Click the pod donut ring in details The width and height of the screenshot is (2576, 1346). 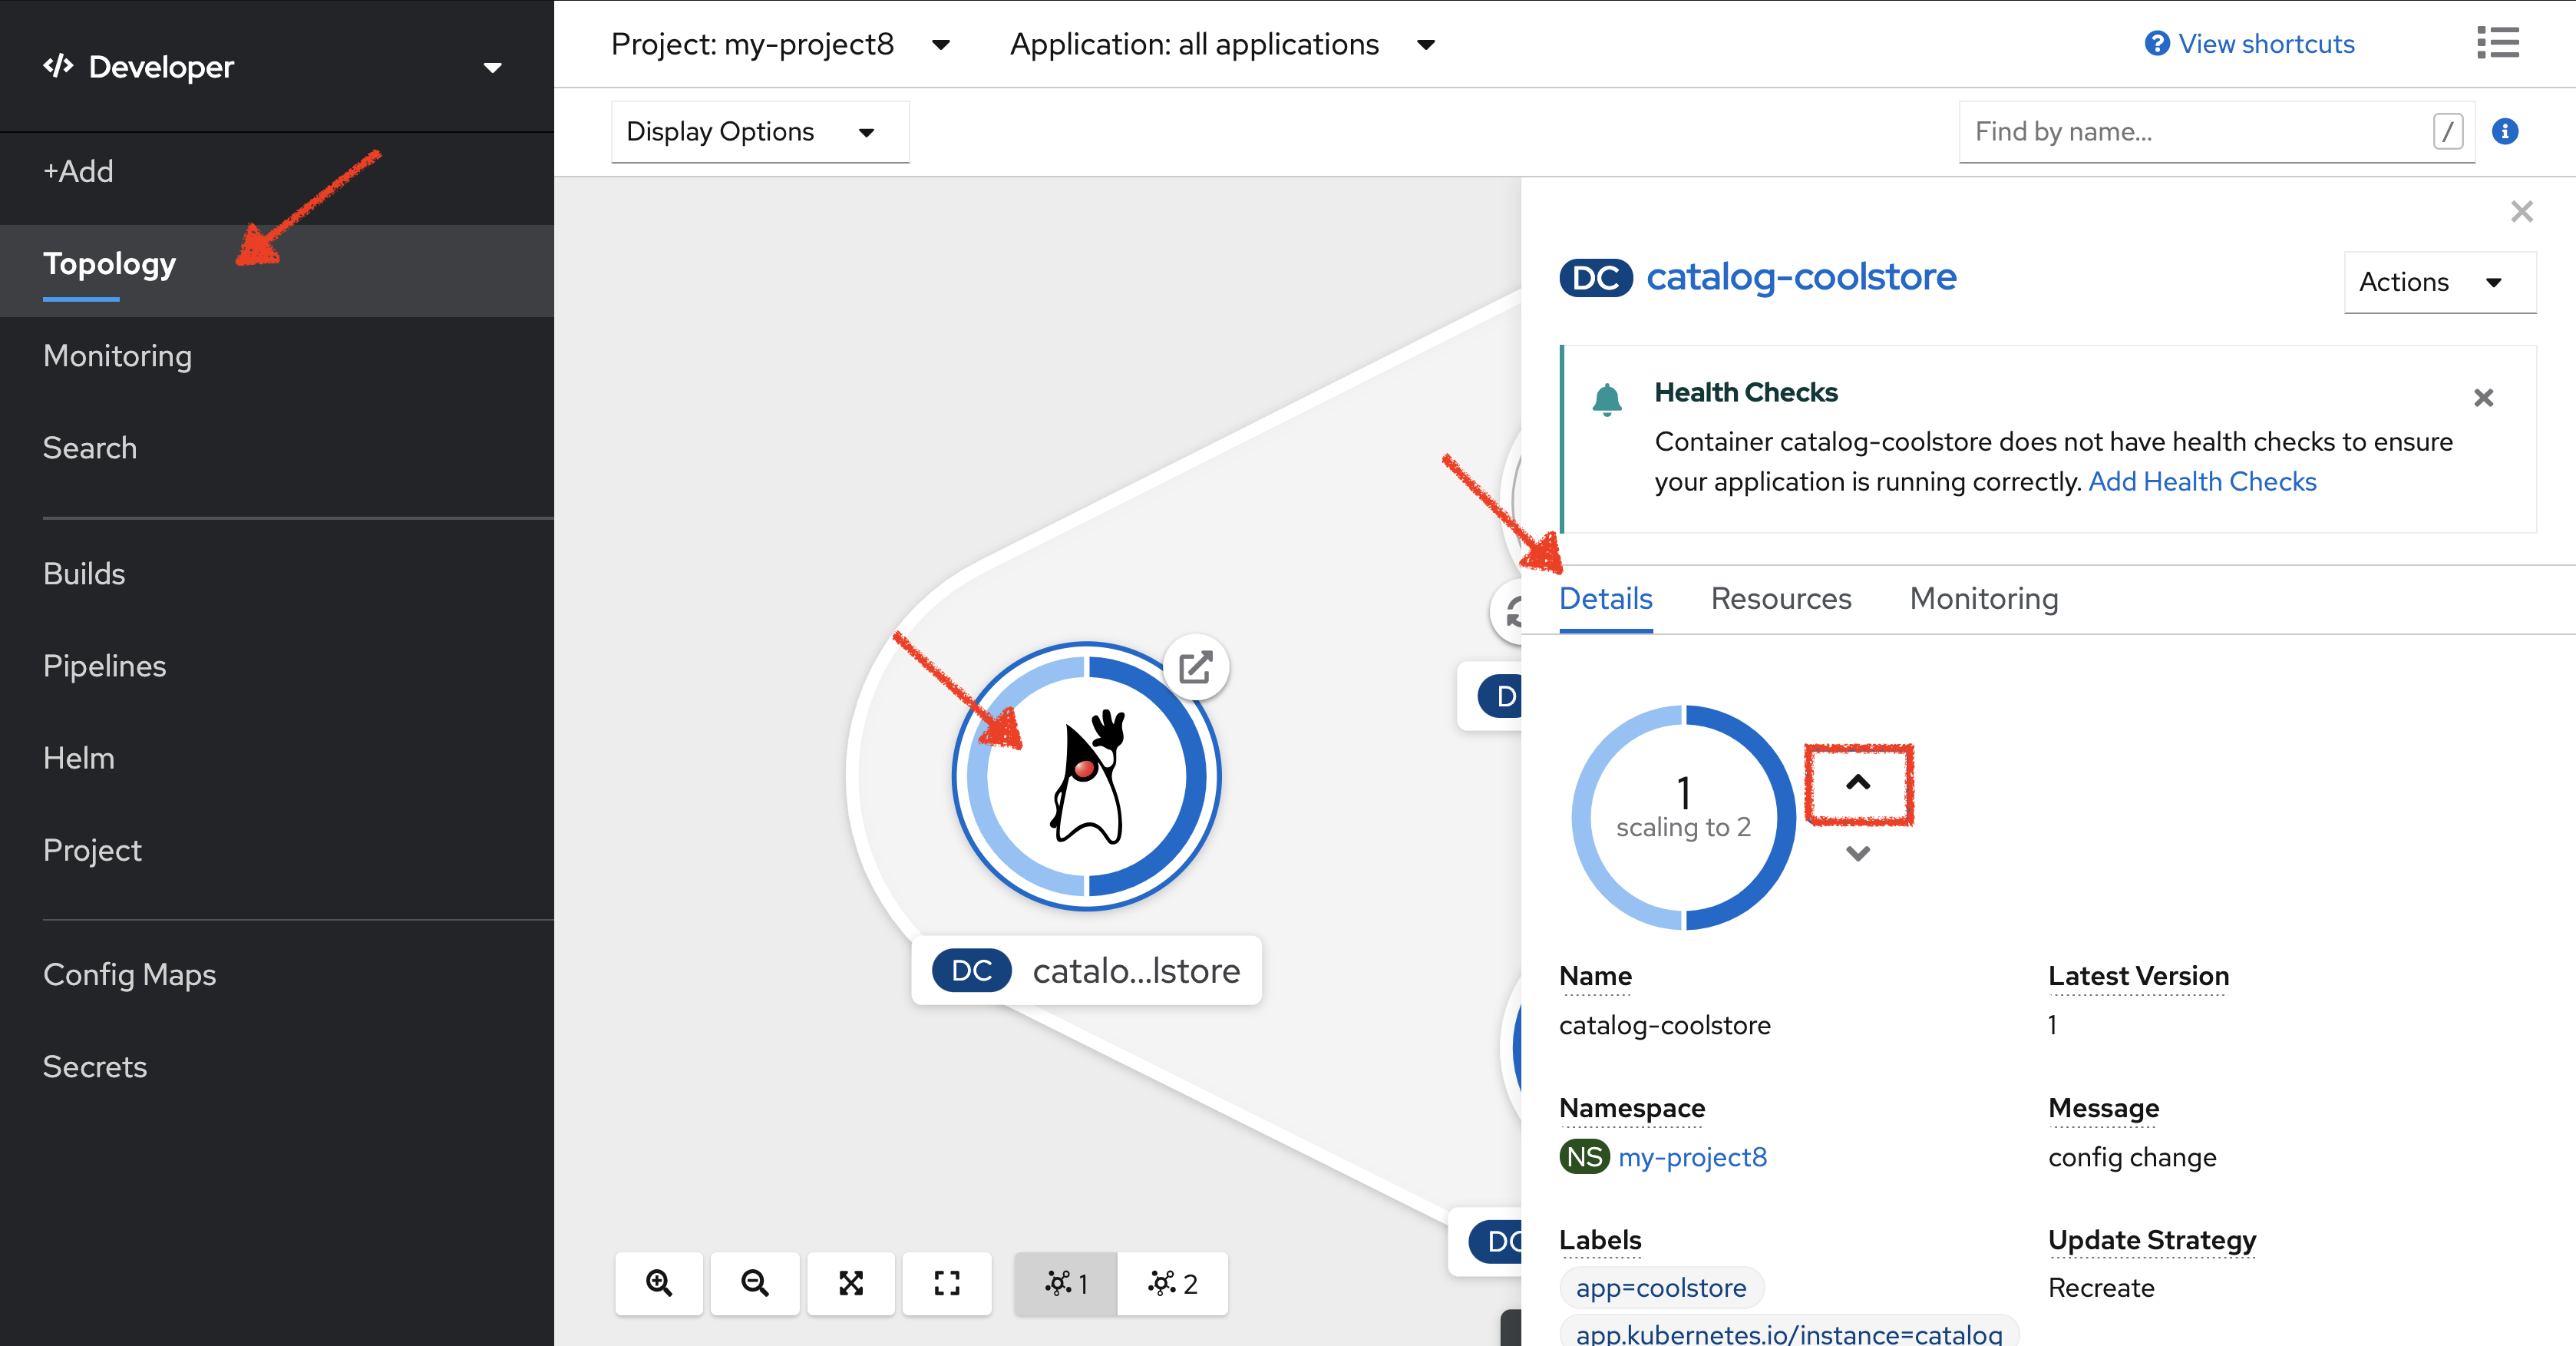click(x=1684, y=817)
